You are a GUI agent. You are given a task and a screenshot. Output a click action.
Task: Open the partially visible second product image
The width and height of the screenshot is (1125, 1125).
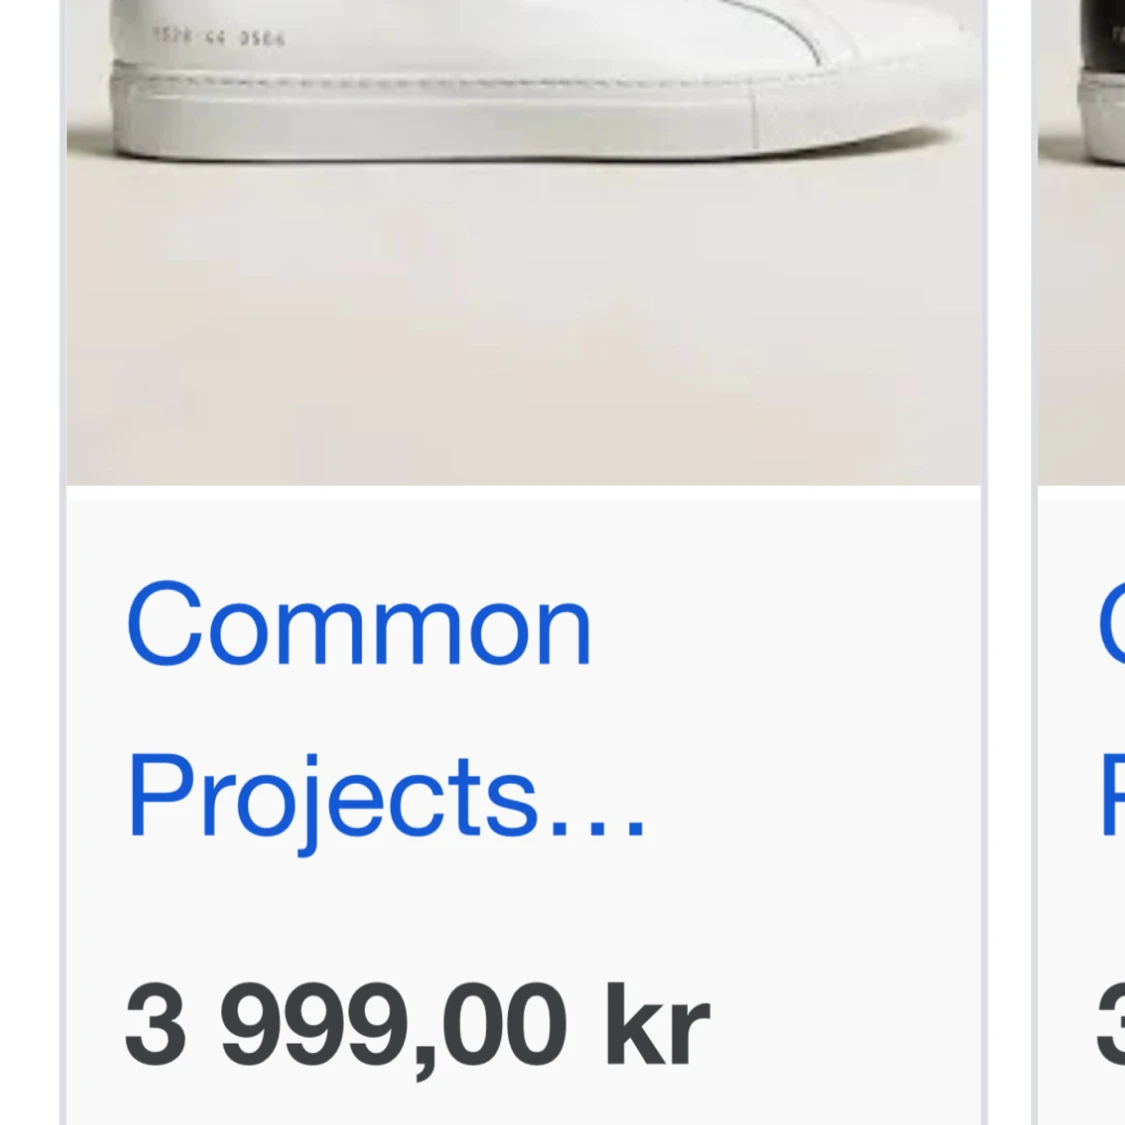coord(1081,243)
